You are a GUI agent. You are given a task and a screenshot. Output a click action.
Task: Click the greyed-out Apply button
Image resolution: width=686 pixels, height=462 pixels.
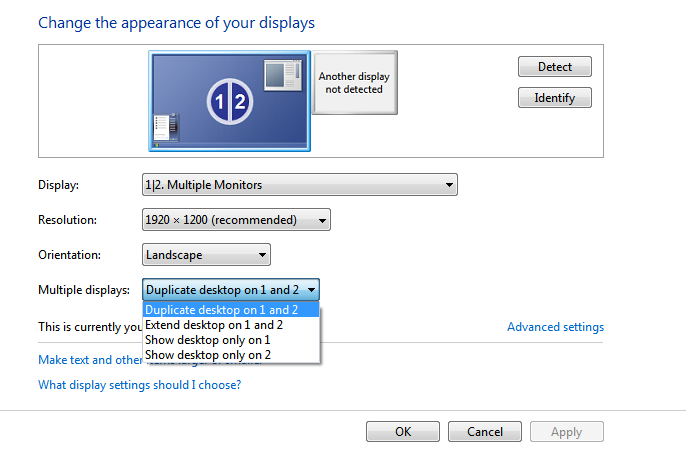coord(566,432)
